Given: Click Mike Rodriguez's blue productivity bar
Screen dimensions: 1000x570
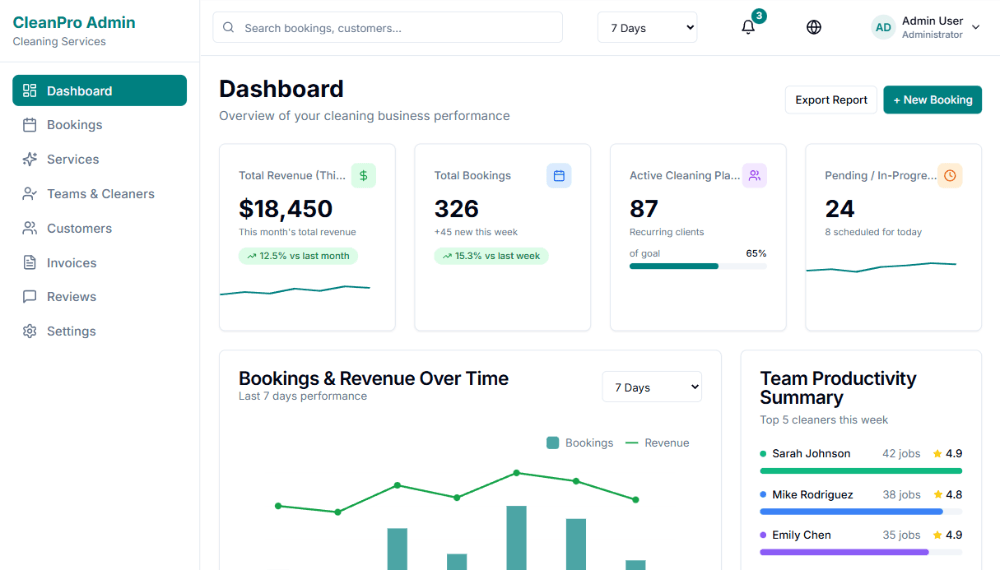Looking at the screenshot, I should [x=861, y=511].
